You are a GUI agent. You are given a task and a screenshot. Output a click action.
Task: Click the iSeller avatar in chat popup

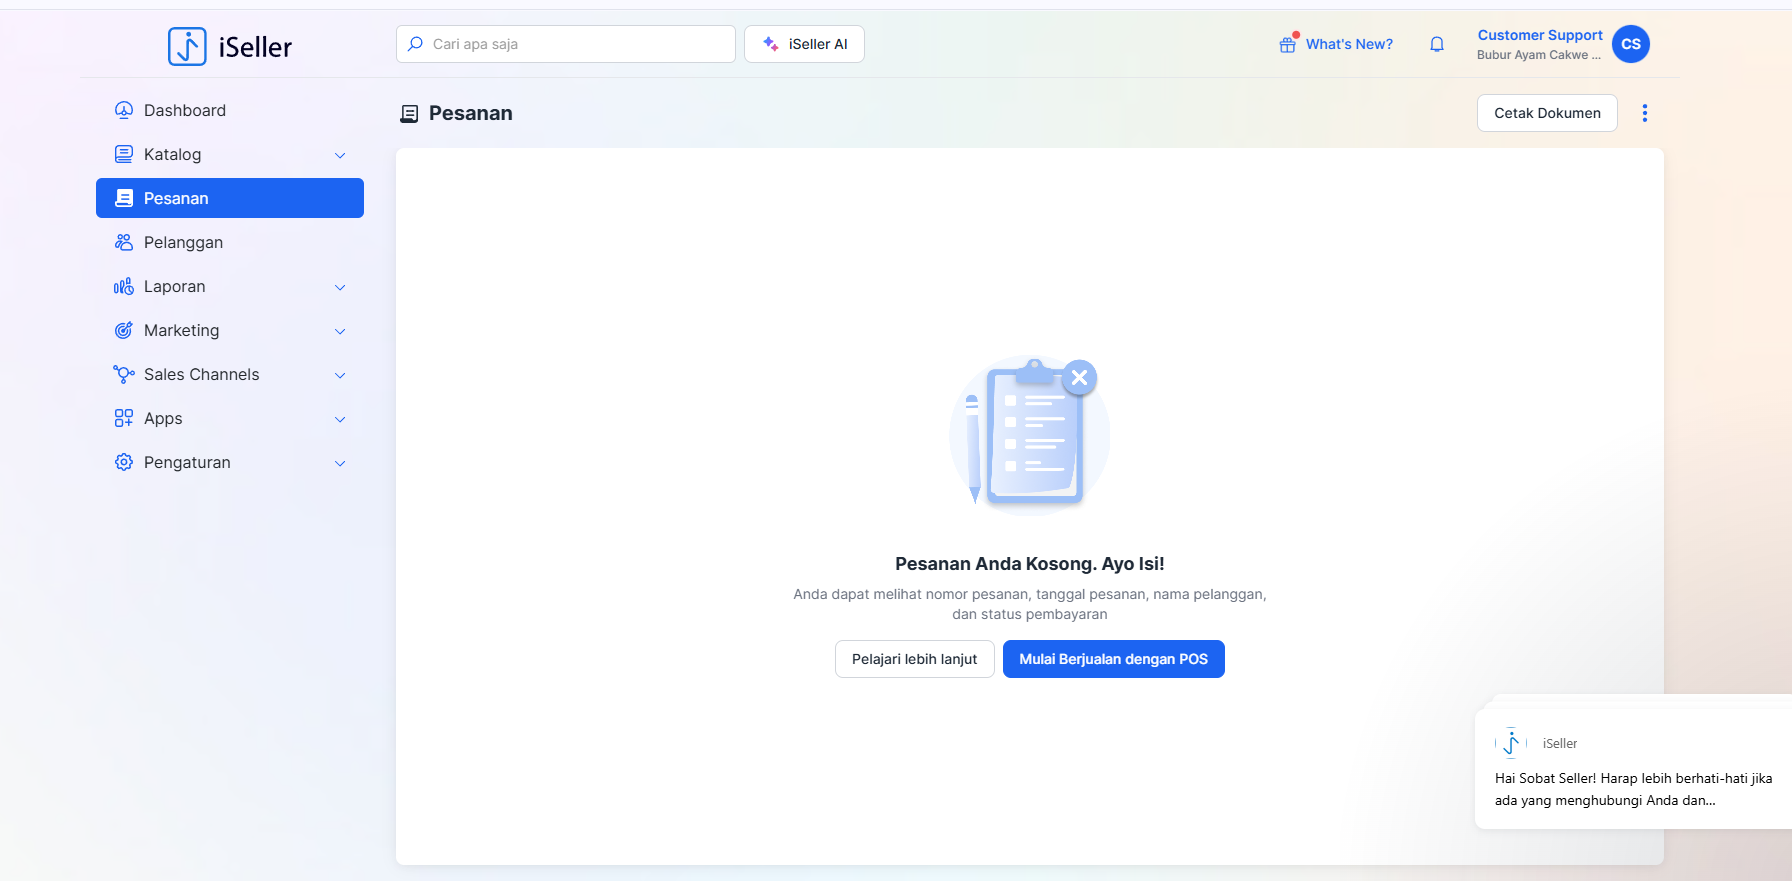(1511, 743)
